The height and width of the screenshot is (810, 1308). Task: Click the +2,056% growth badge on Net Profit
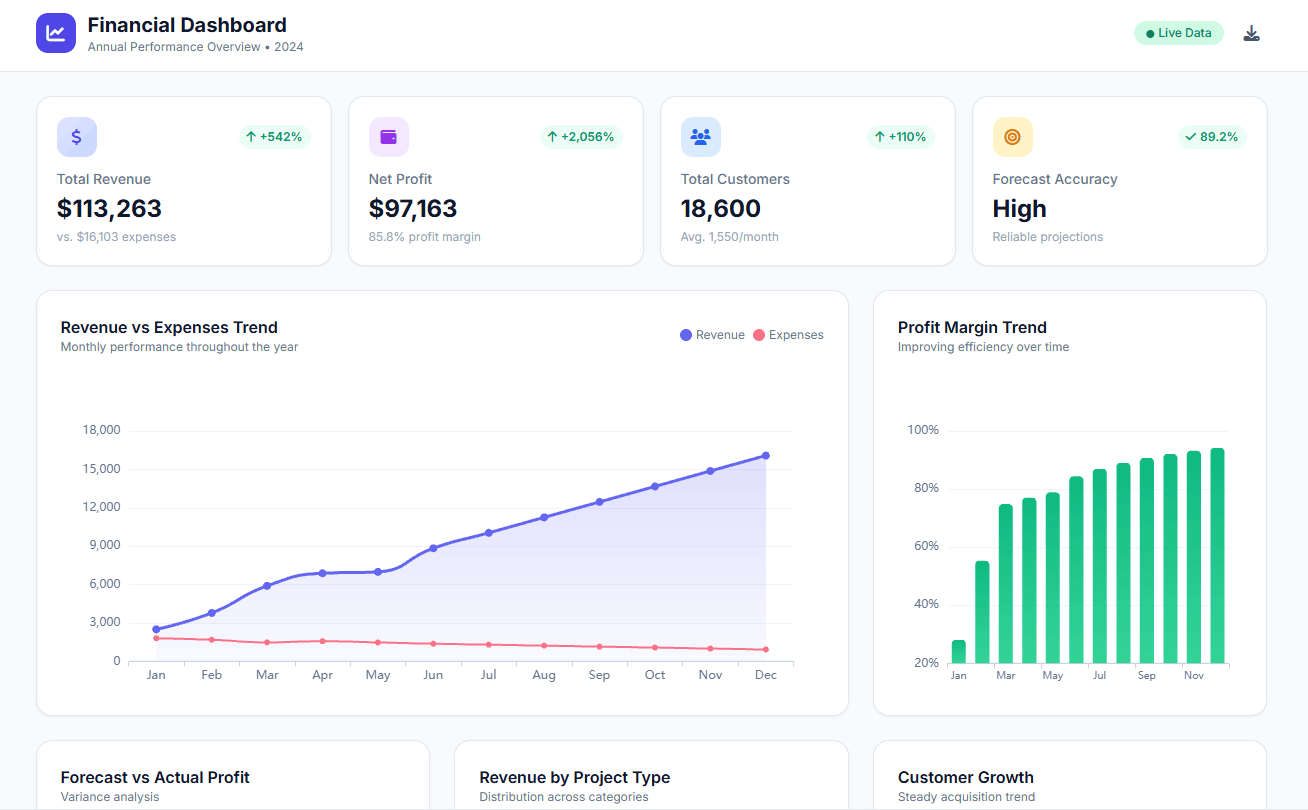point(581,137)
